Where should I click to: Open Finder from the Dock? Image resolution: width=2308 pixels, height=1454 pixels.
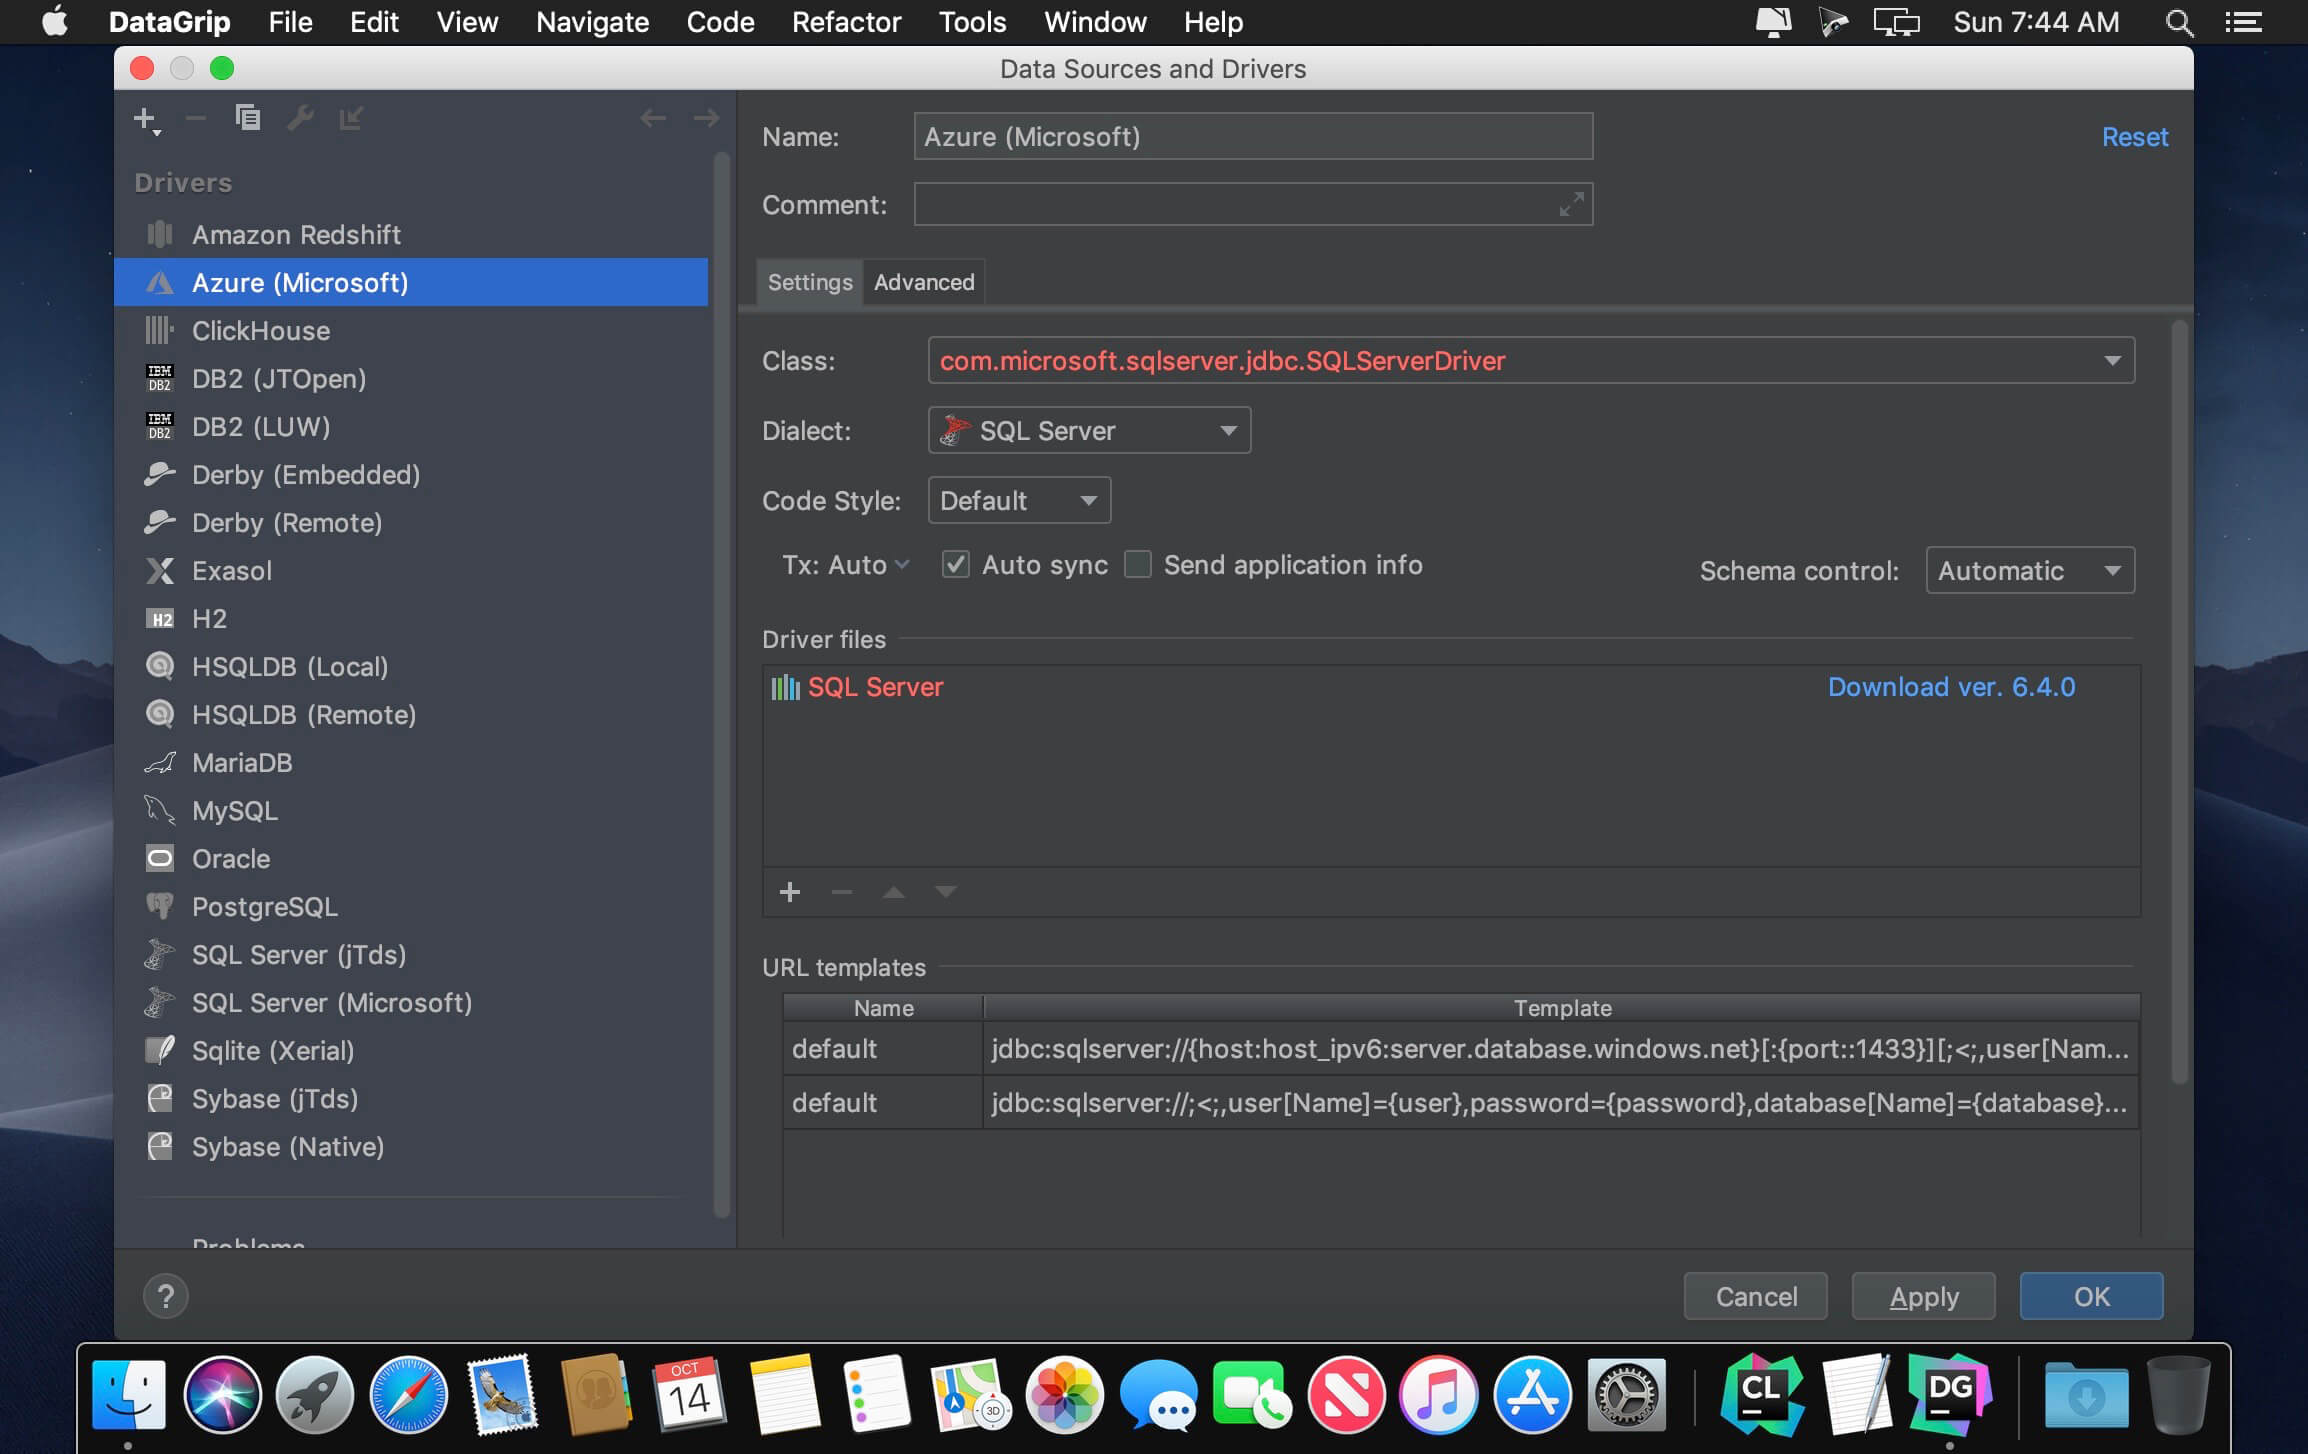(x=128, y=1395)
